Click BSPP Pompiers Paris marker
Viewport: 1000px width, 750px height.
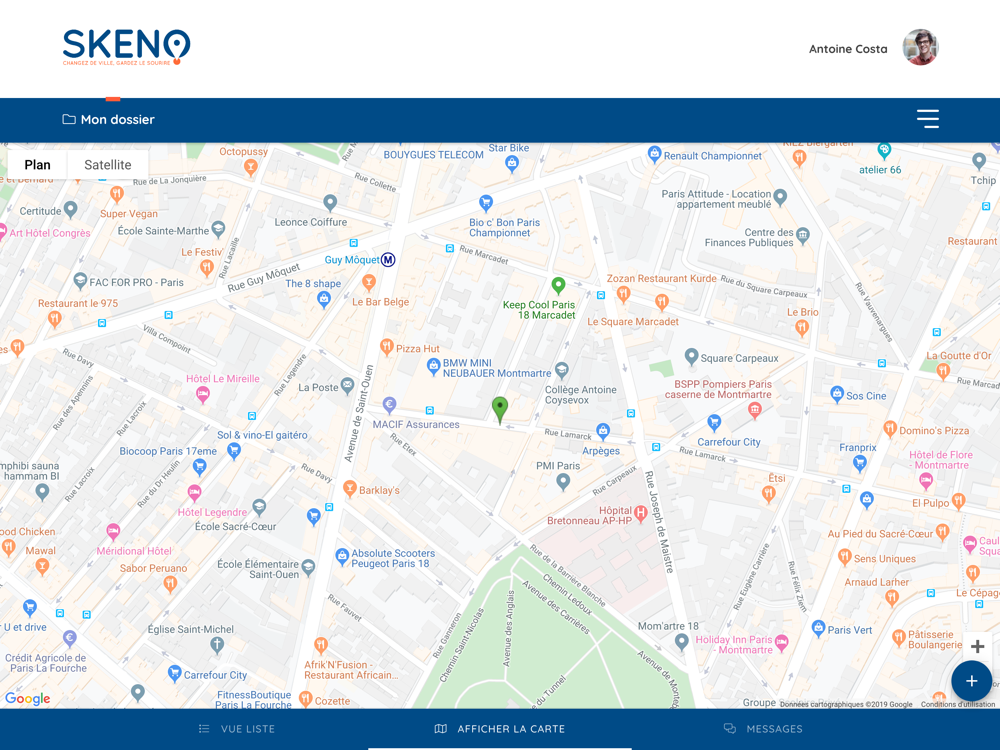tap(755, 410)
